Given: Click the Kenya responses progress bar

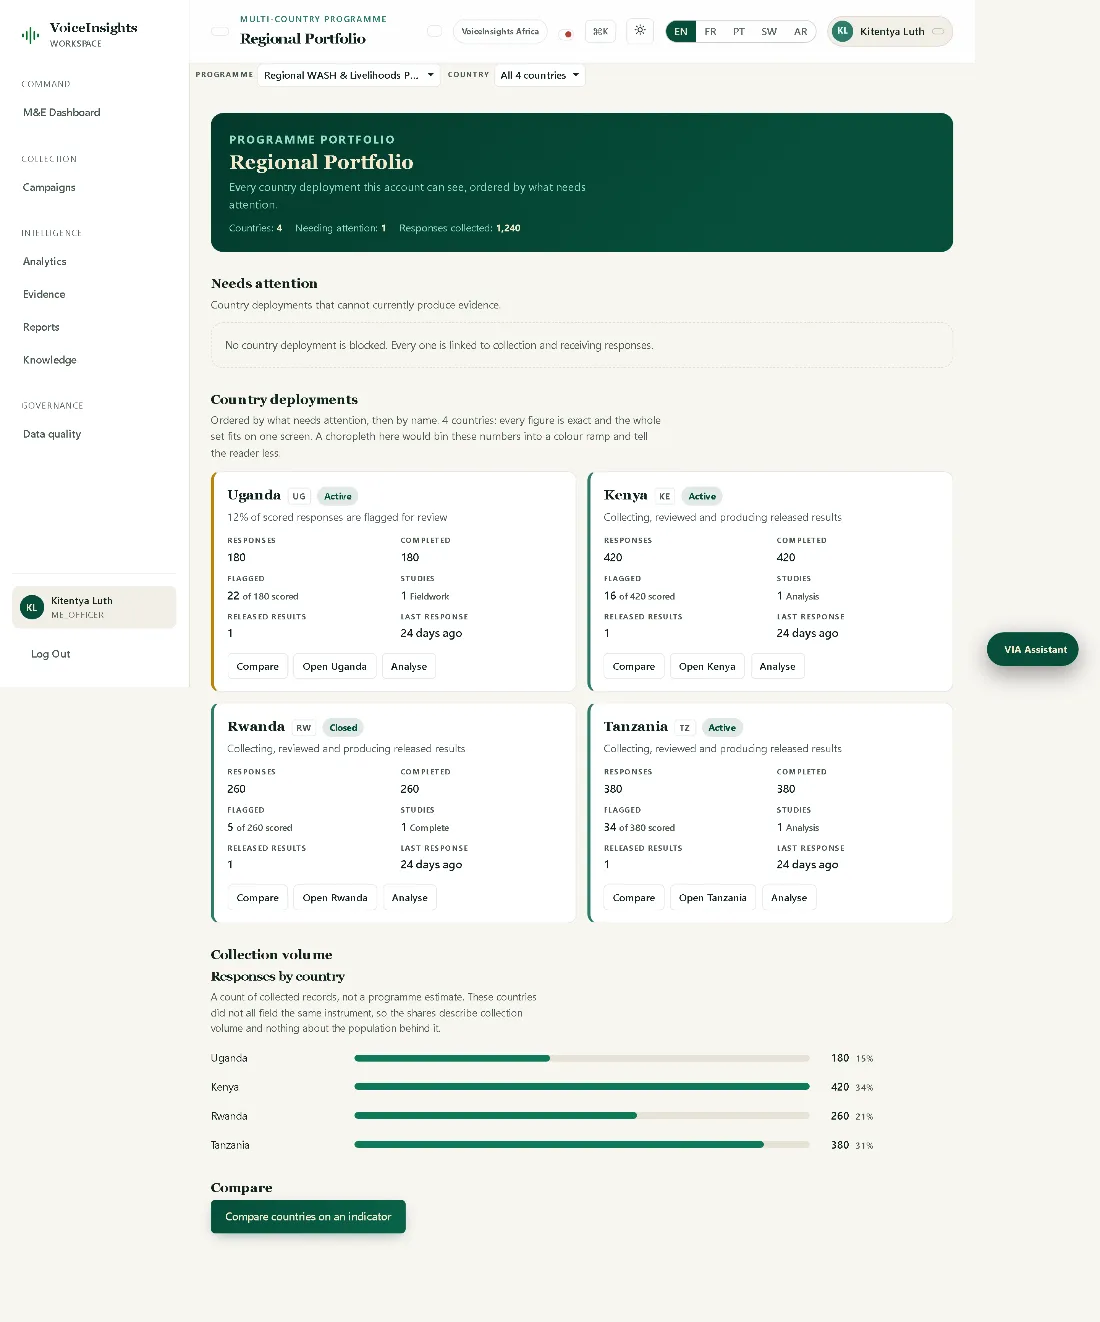Looking at the screenshot, I should point(582,1087).
